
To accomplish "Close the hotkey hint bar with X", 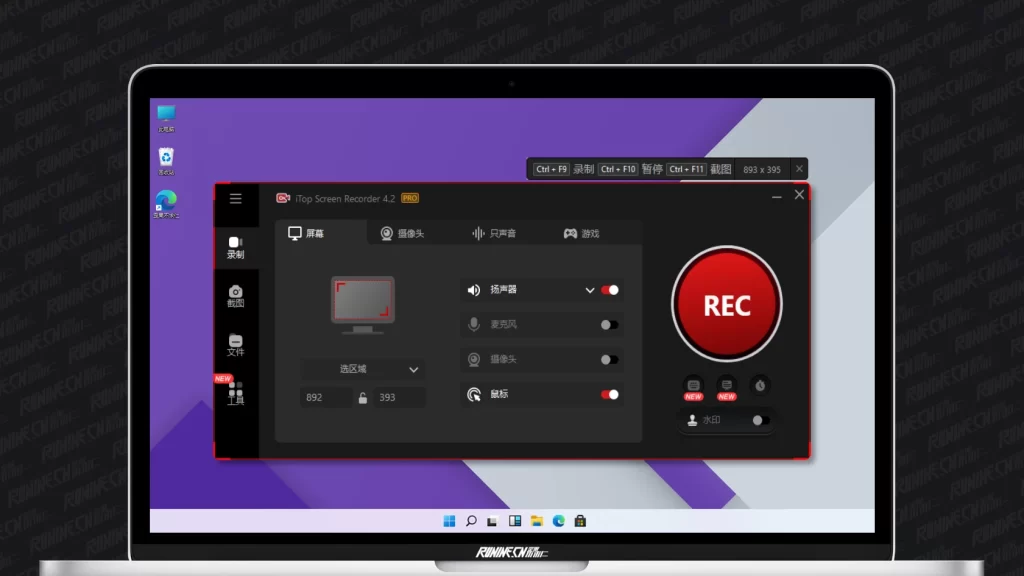I will (798, 169).
